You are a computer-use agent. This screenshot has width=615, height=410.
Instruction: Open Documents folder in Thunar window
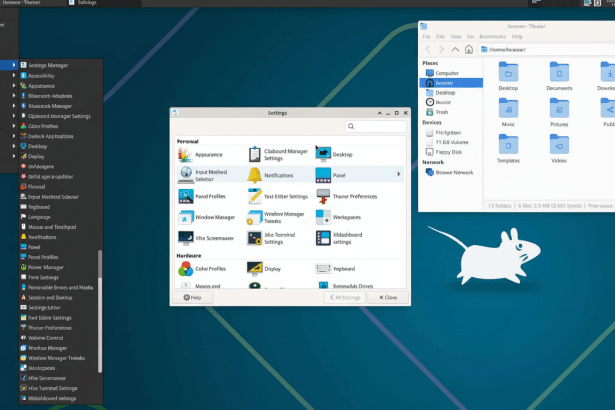pyautogui.click(x=559, y=77)
